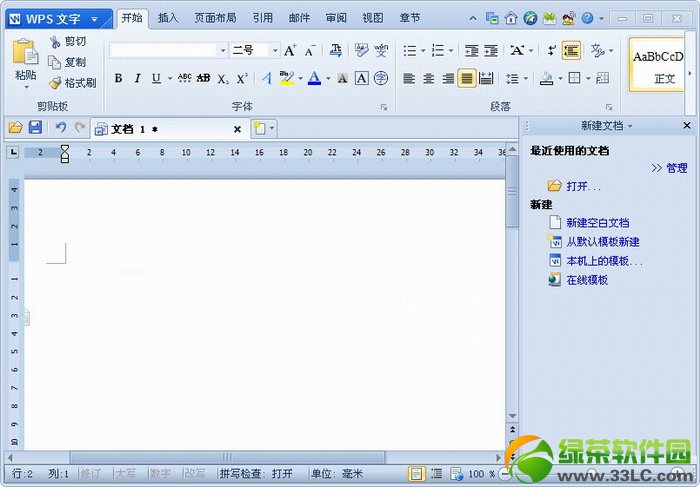Open the font size 二号 dropdown
Viewport: 700px width, 497px height.
(x=275, y=50)
